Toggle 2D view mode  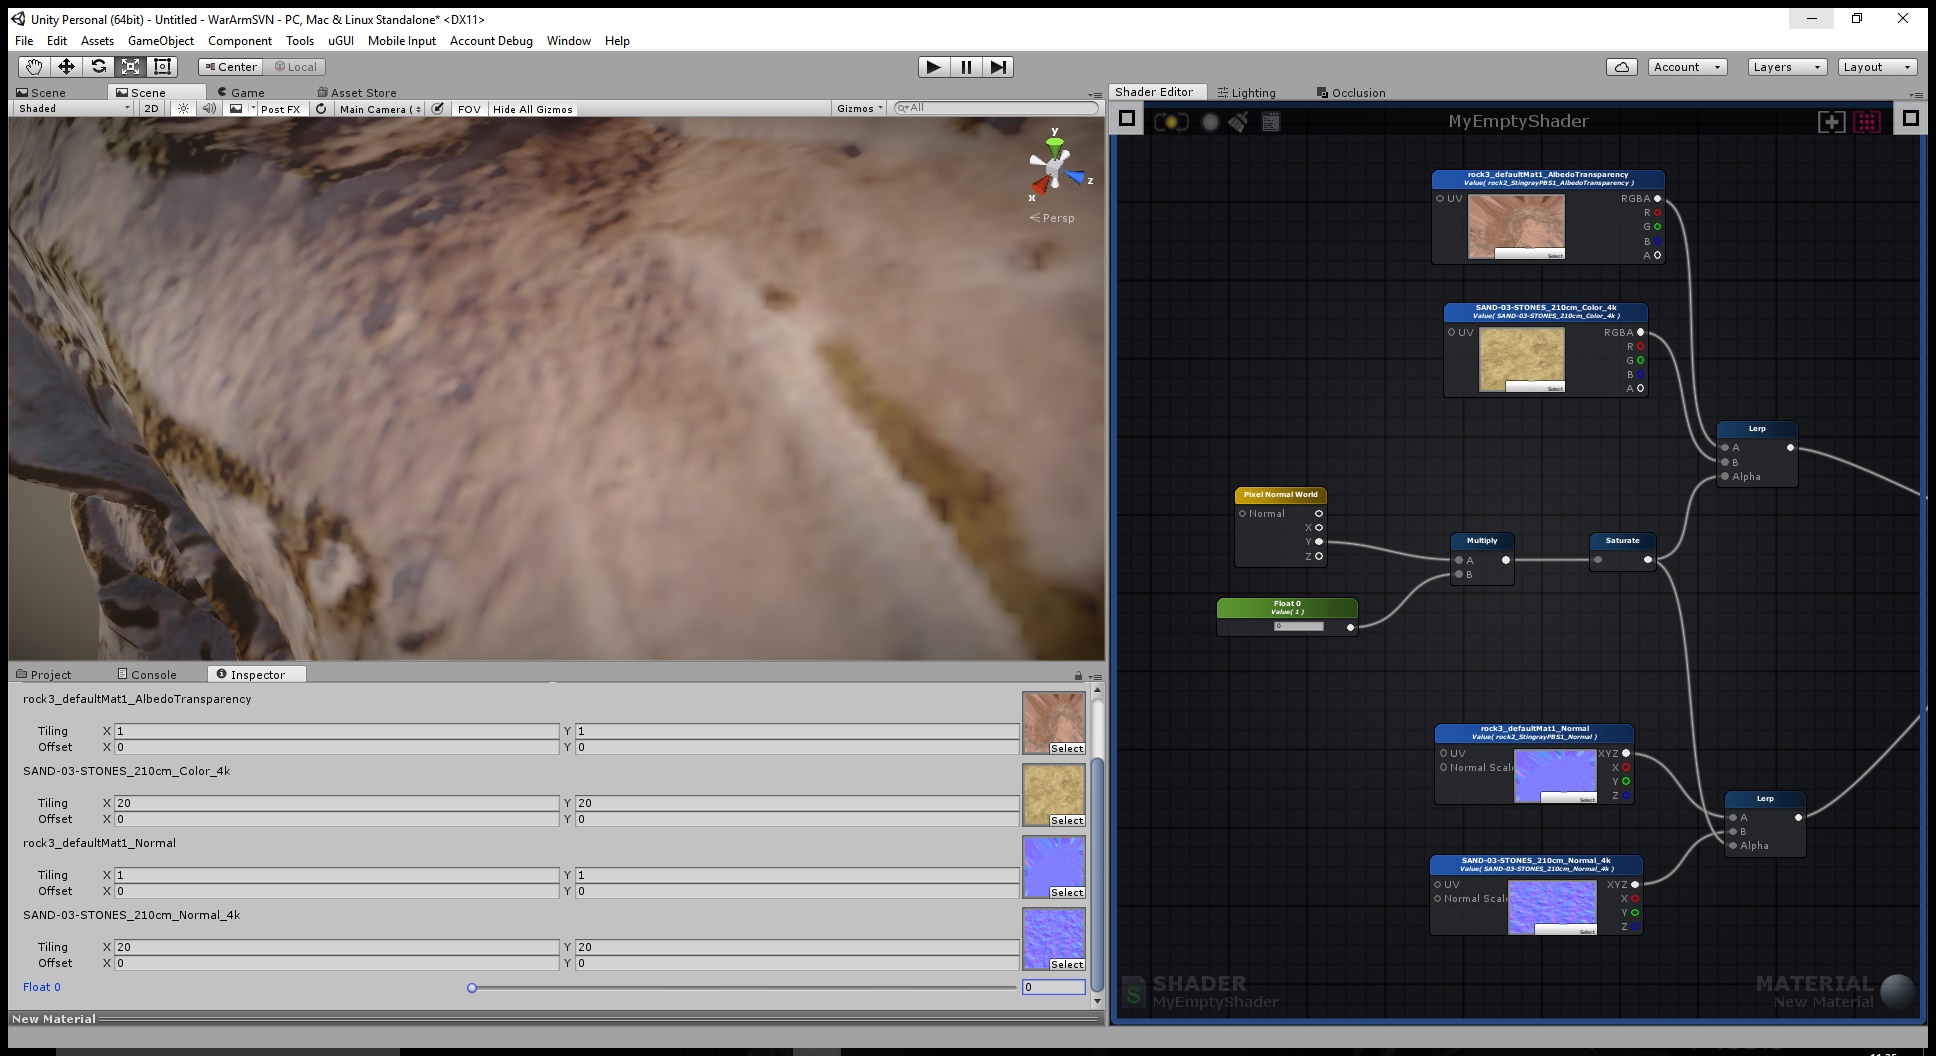[x=151, y=109]
